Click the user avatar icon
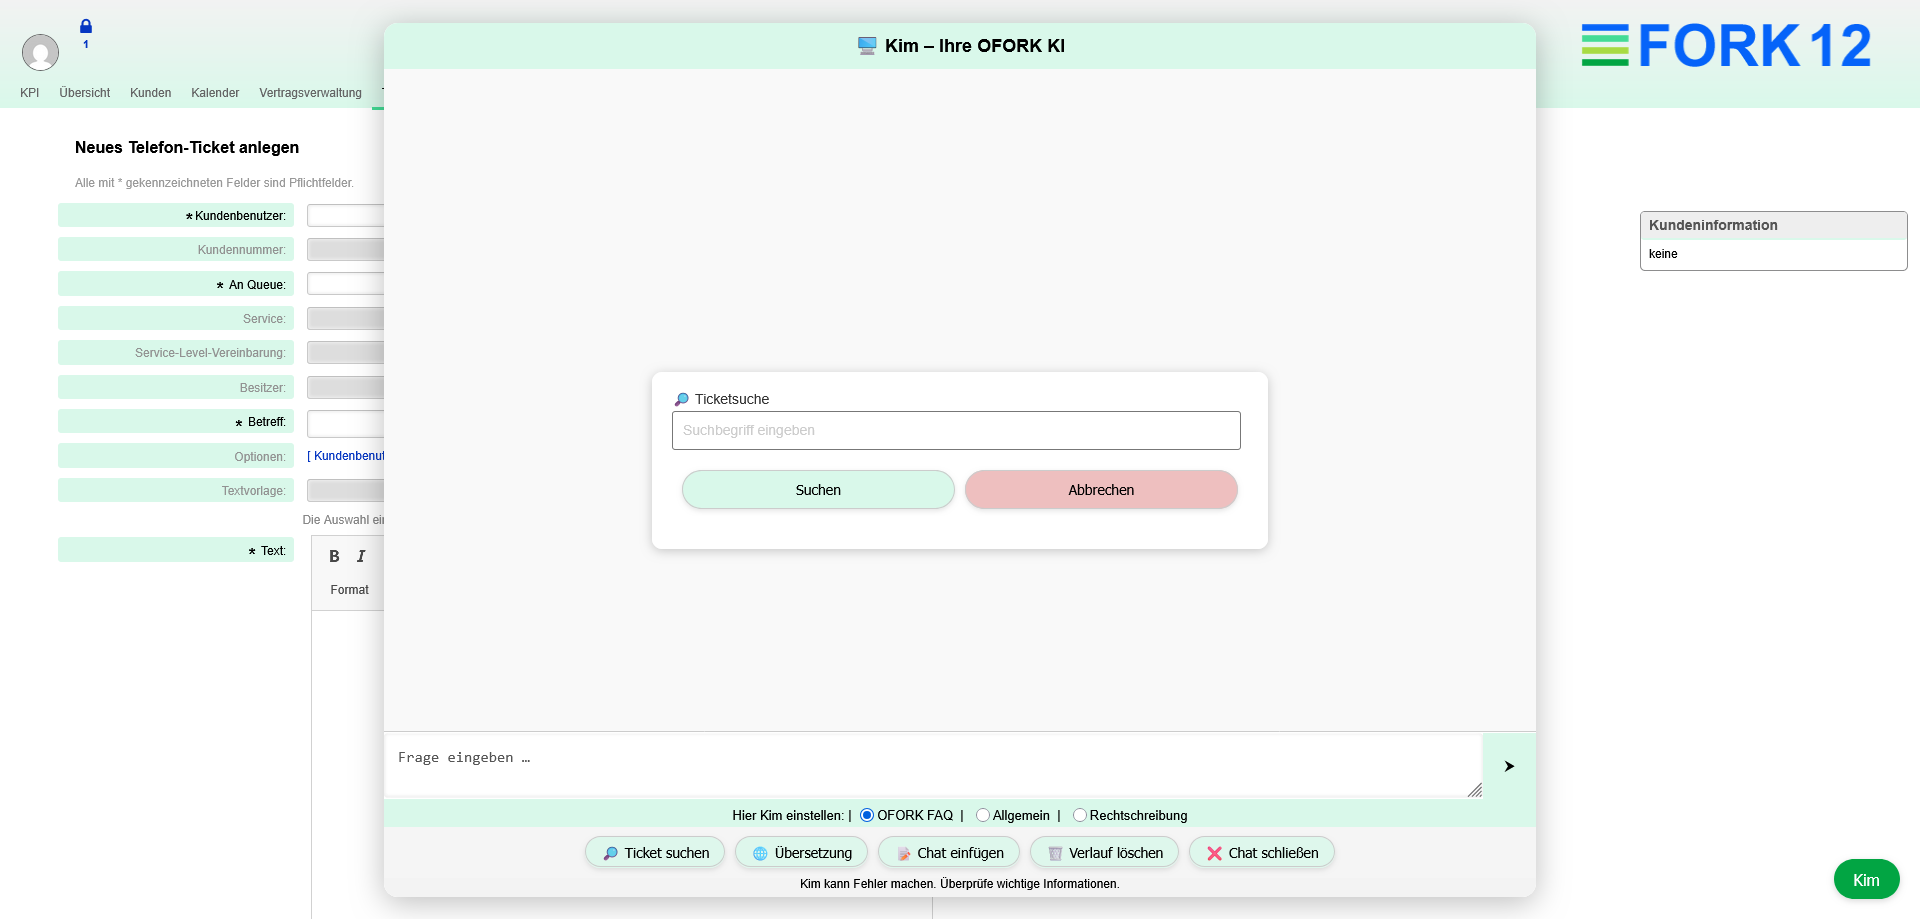1920x919 pixels. pyautogui.click(x=40, y=52)
